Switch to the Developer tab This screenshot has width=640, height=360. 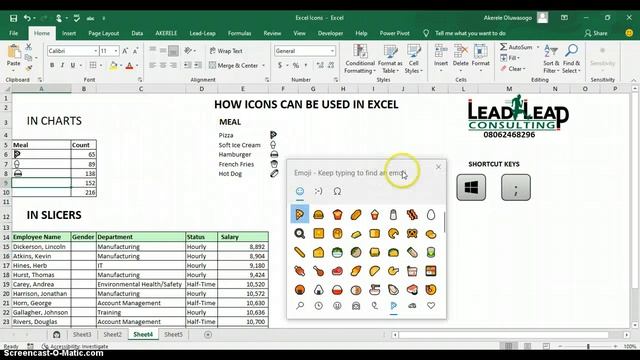point(330,33)
